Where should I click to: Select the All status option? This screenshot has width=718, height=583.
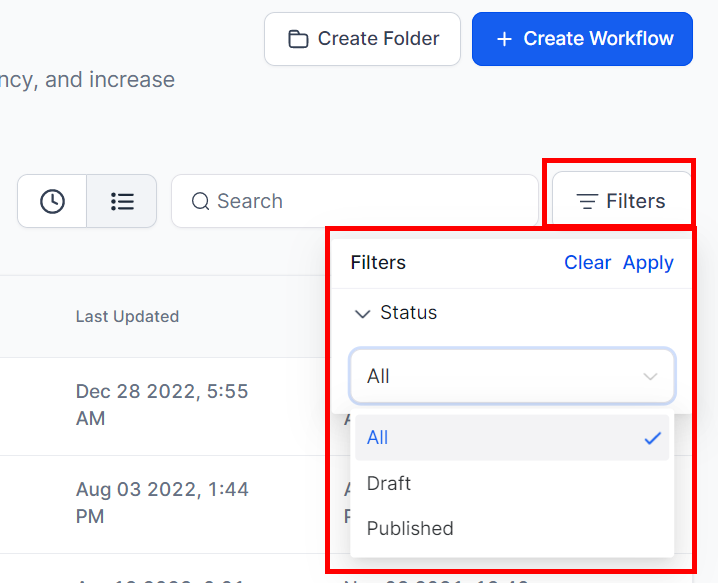378,438
